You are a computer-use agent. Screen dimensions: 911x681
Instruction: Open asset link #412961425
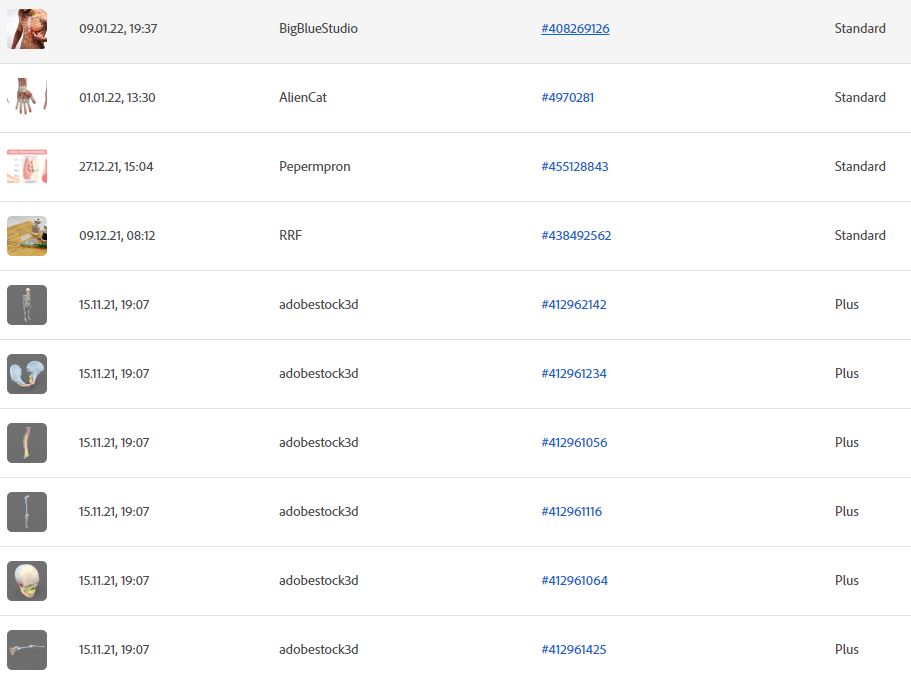coord(574,650)
